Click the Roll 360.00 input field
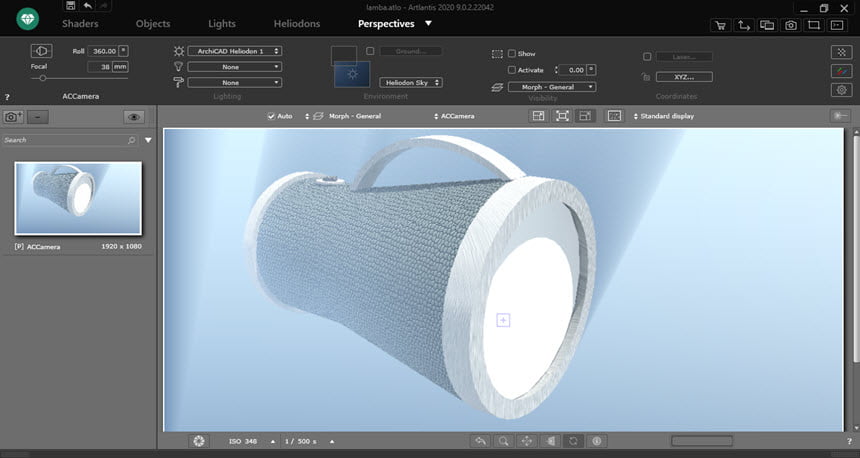Screen dimensions: 860x458 click(x=103, y=51)
